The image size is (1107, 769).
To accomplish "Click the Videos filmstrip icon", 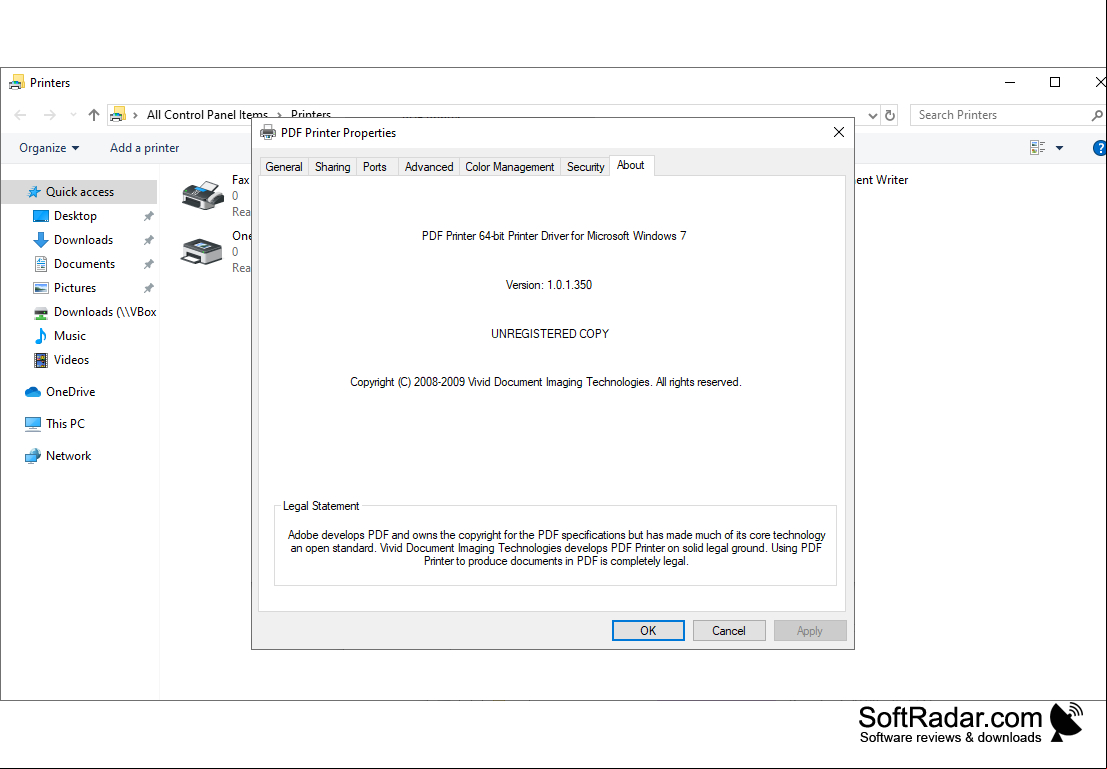I will [41, 359].
